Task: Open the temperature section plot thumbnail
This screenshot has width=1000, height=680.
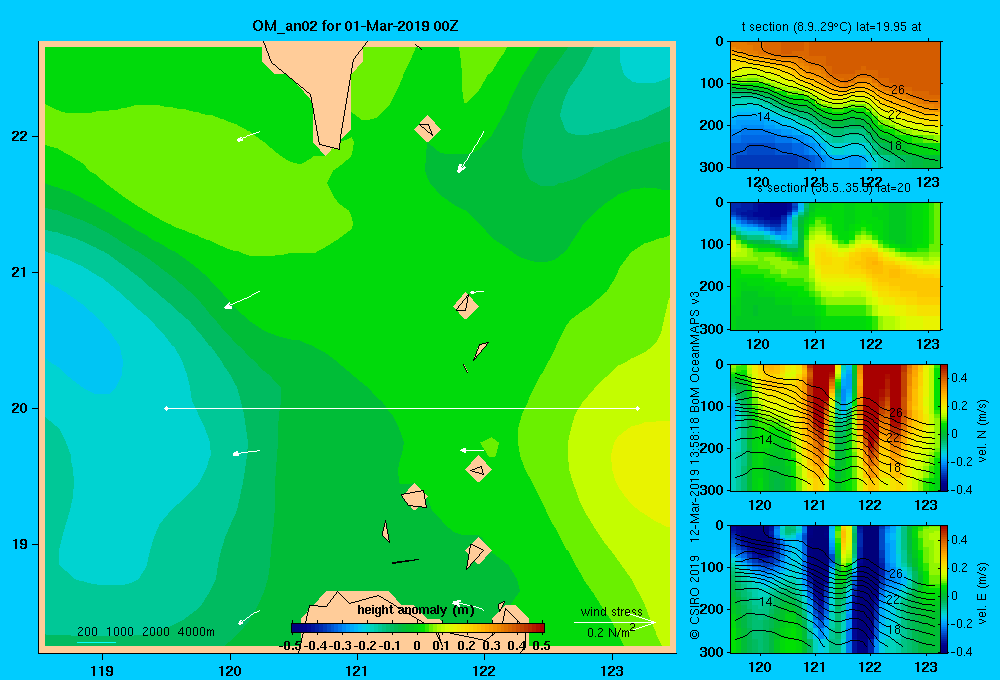Action: click(835, 105)
